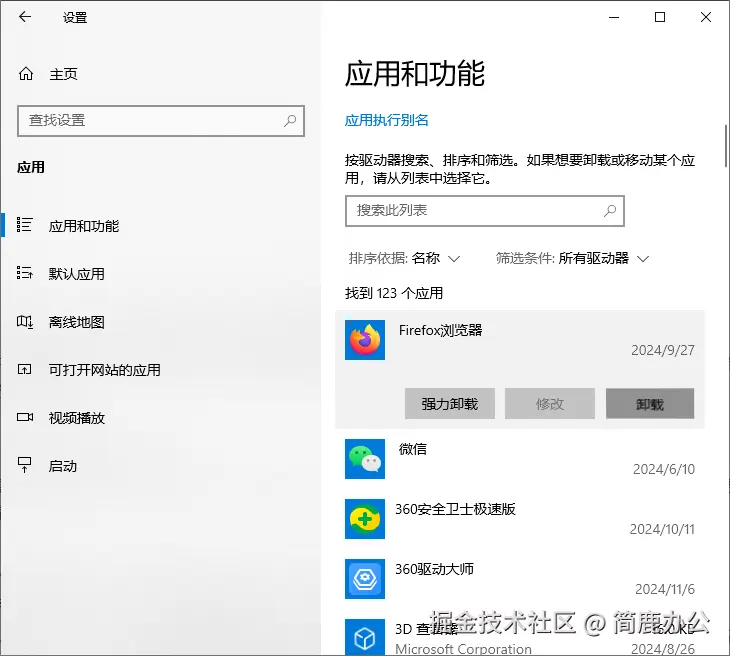Click the 2024/10/11 date text

pos(662,529)
